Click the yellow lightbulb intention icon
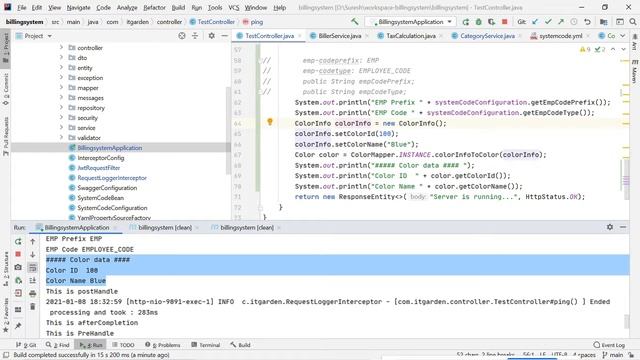The image size is (640, 360). point(270,122)
